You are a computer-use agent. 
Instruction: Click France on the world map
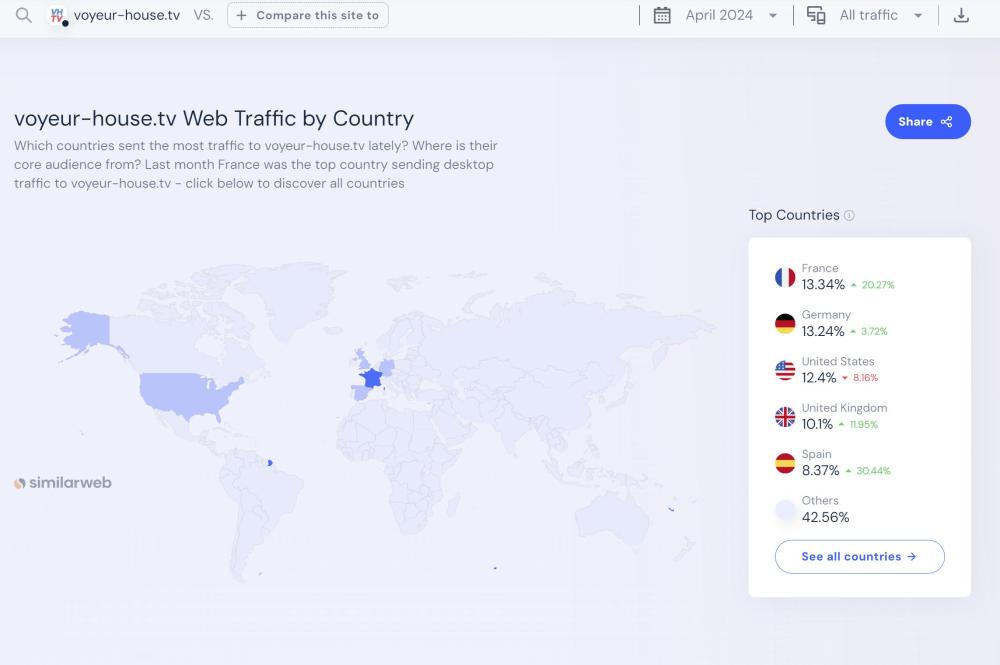tap(372, 379)
